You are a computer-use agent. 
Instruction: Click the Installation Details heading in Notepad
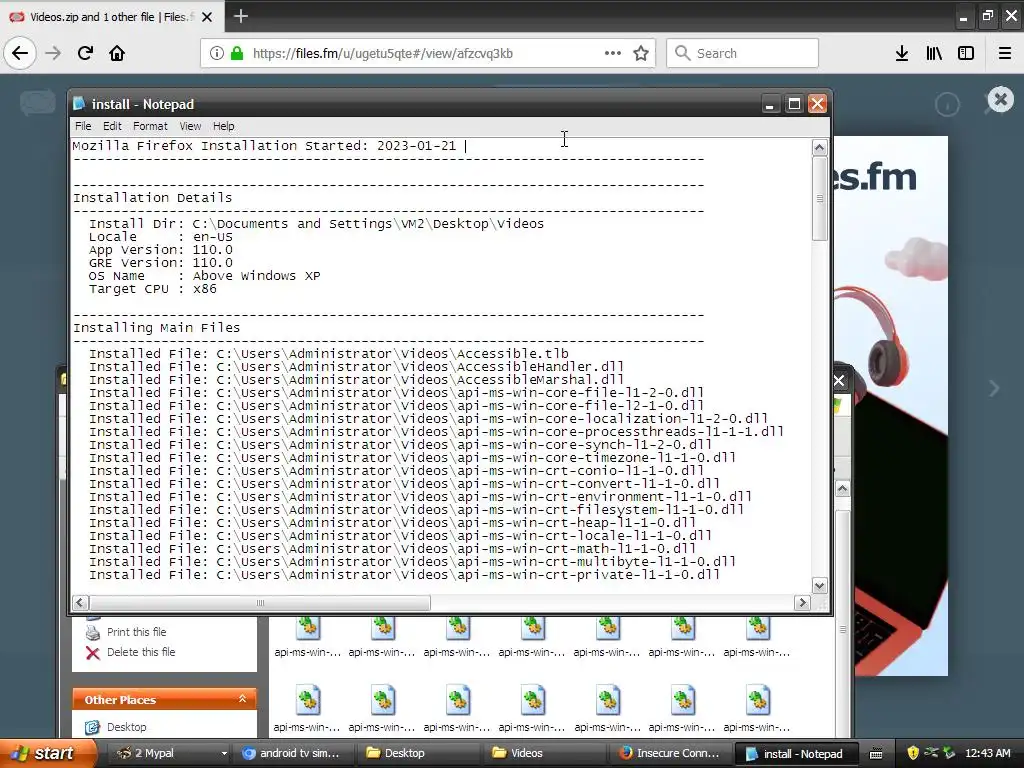[x=152, y=198]
